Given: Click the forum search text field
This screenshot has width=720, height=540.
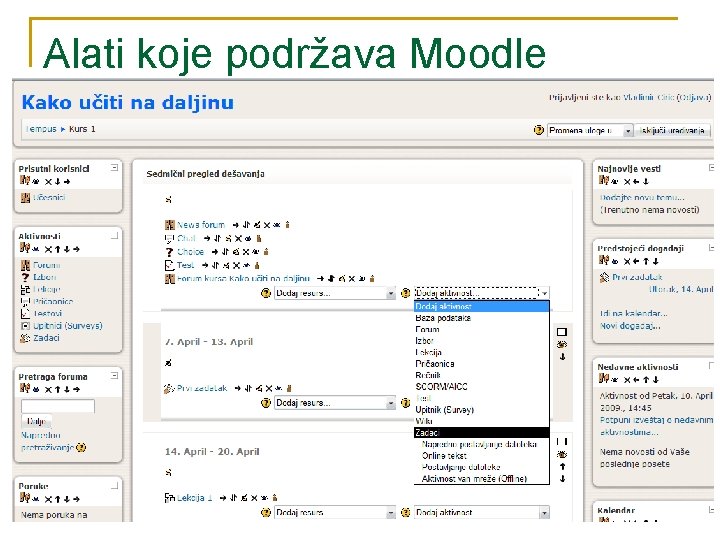Looking at the screenshot, I should click(58, 406).
